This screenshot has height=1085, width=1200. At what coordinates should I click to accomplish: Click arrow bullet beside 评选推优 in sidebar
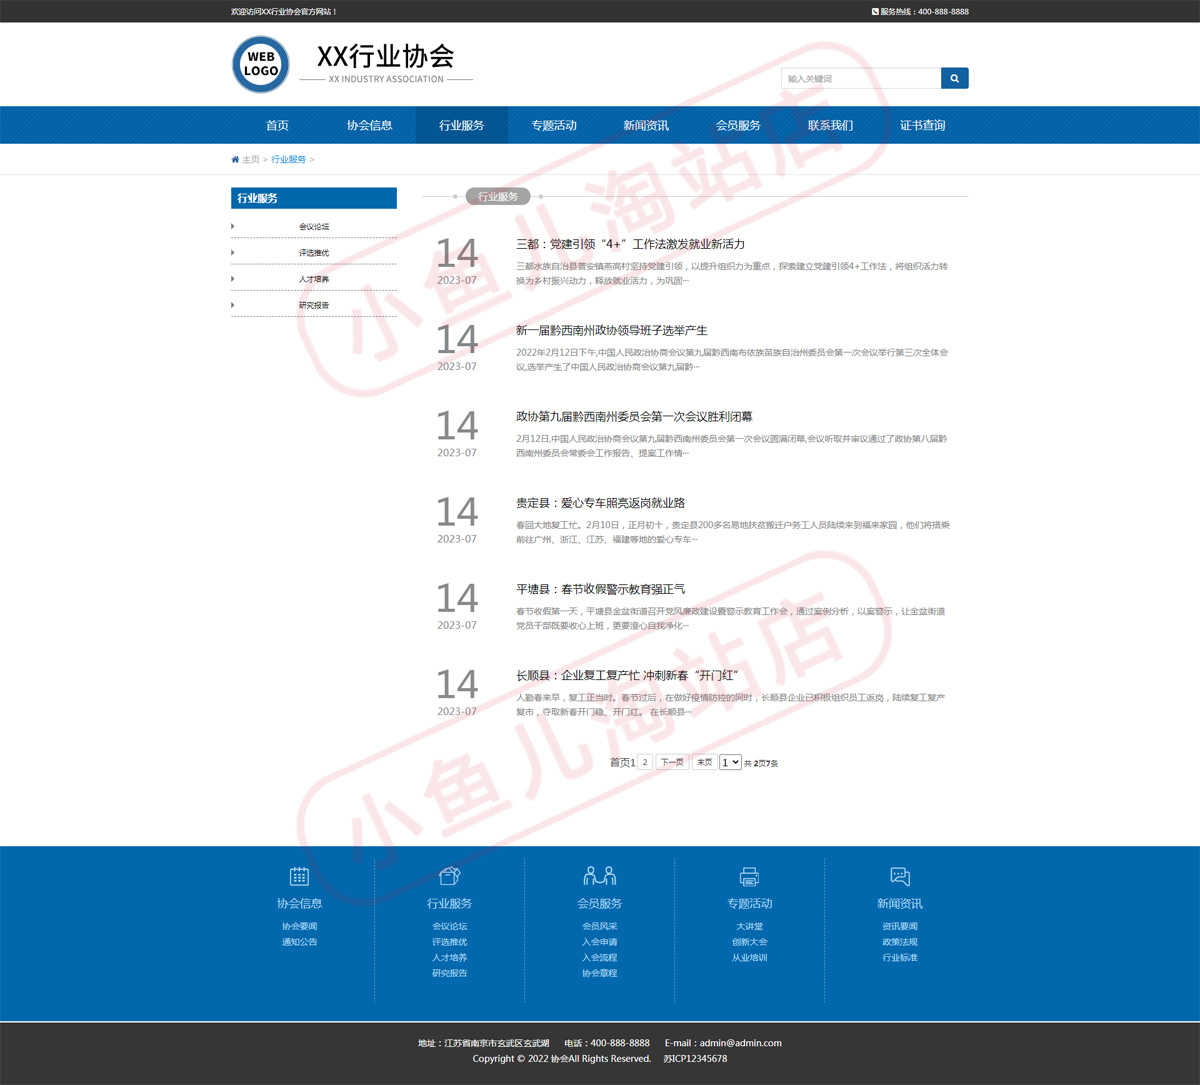tap(233, 252)
